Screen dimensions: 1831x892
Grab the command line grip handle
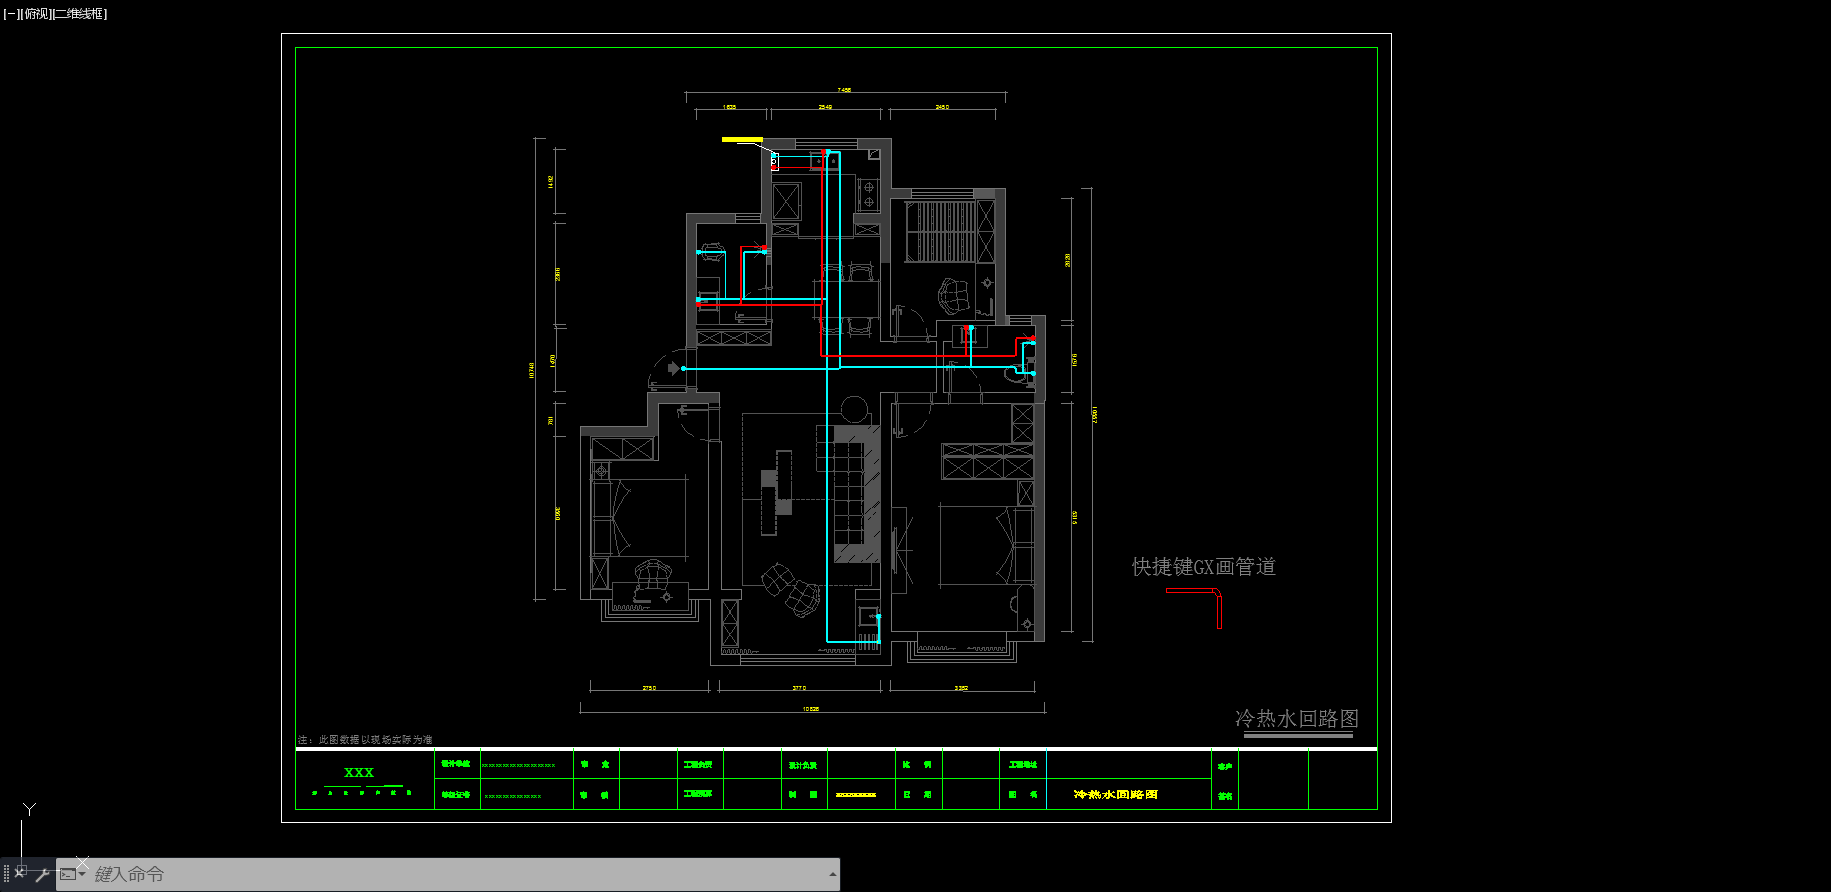pyautogui.click(x=6, y=874)
